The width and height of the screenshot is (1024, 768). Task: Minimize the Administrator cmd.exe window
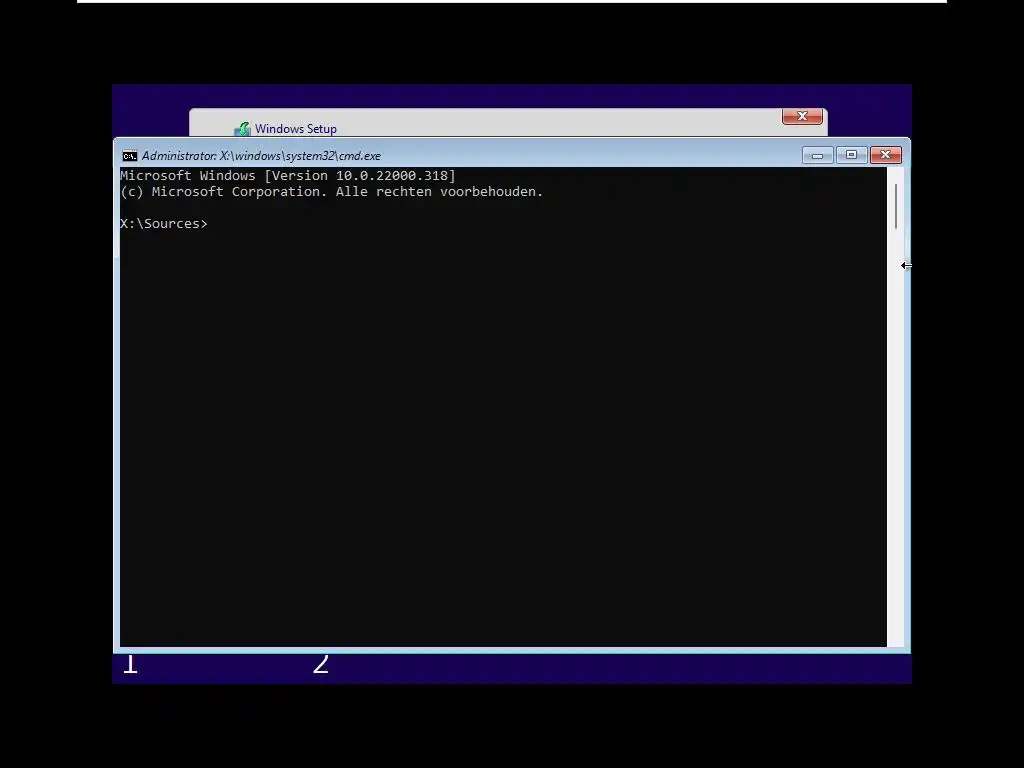click(817, 155)
